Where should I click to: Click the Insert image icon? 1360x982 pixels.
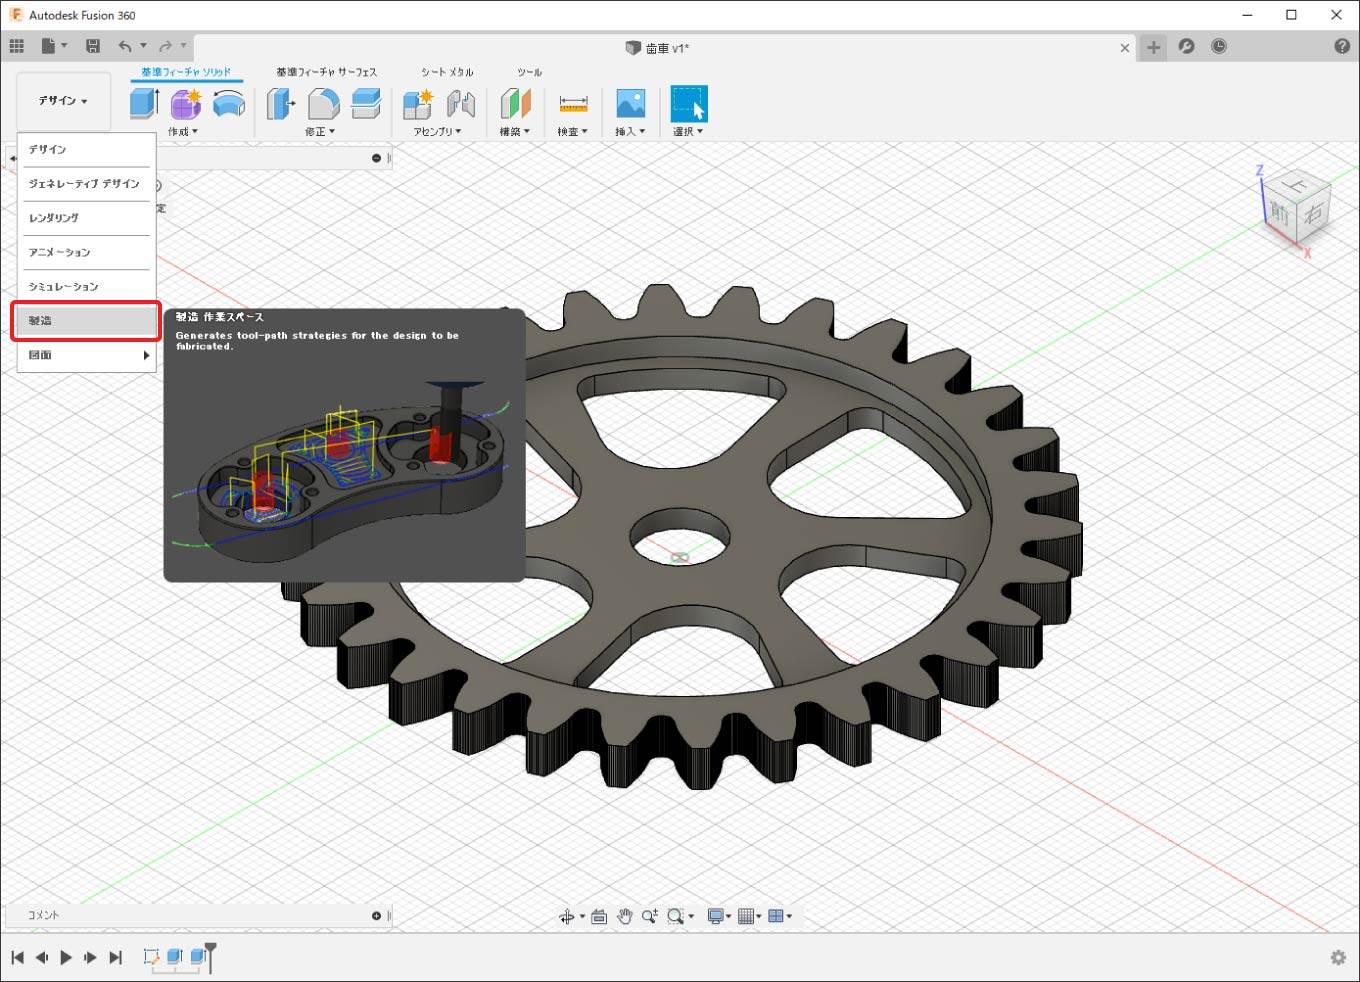tap(630, 103)
